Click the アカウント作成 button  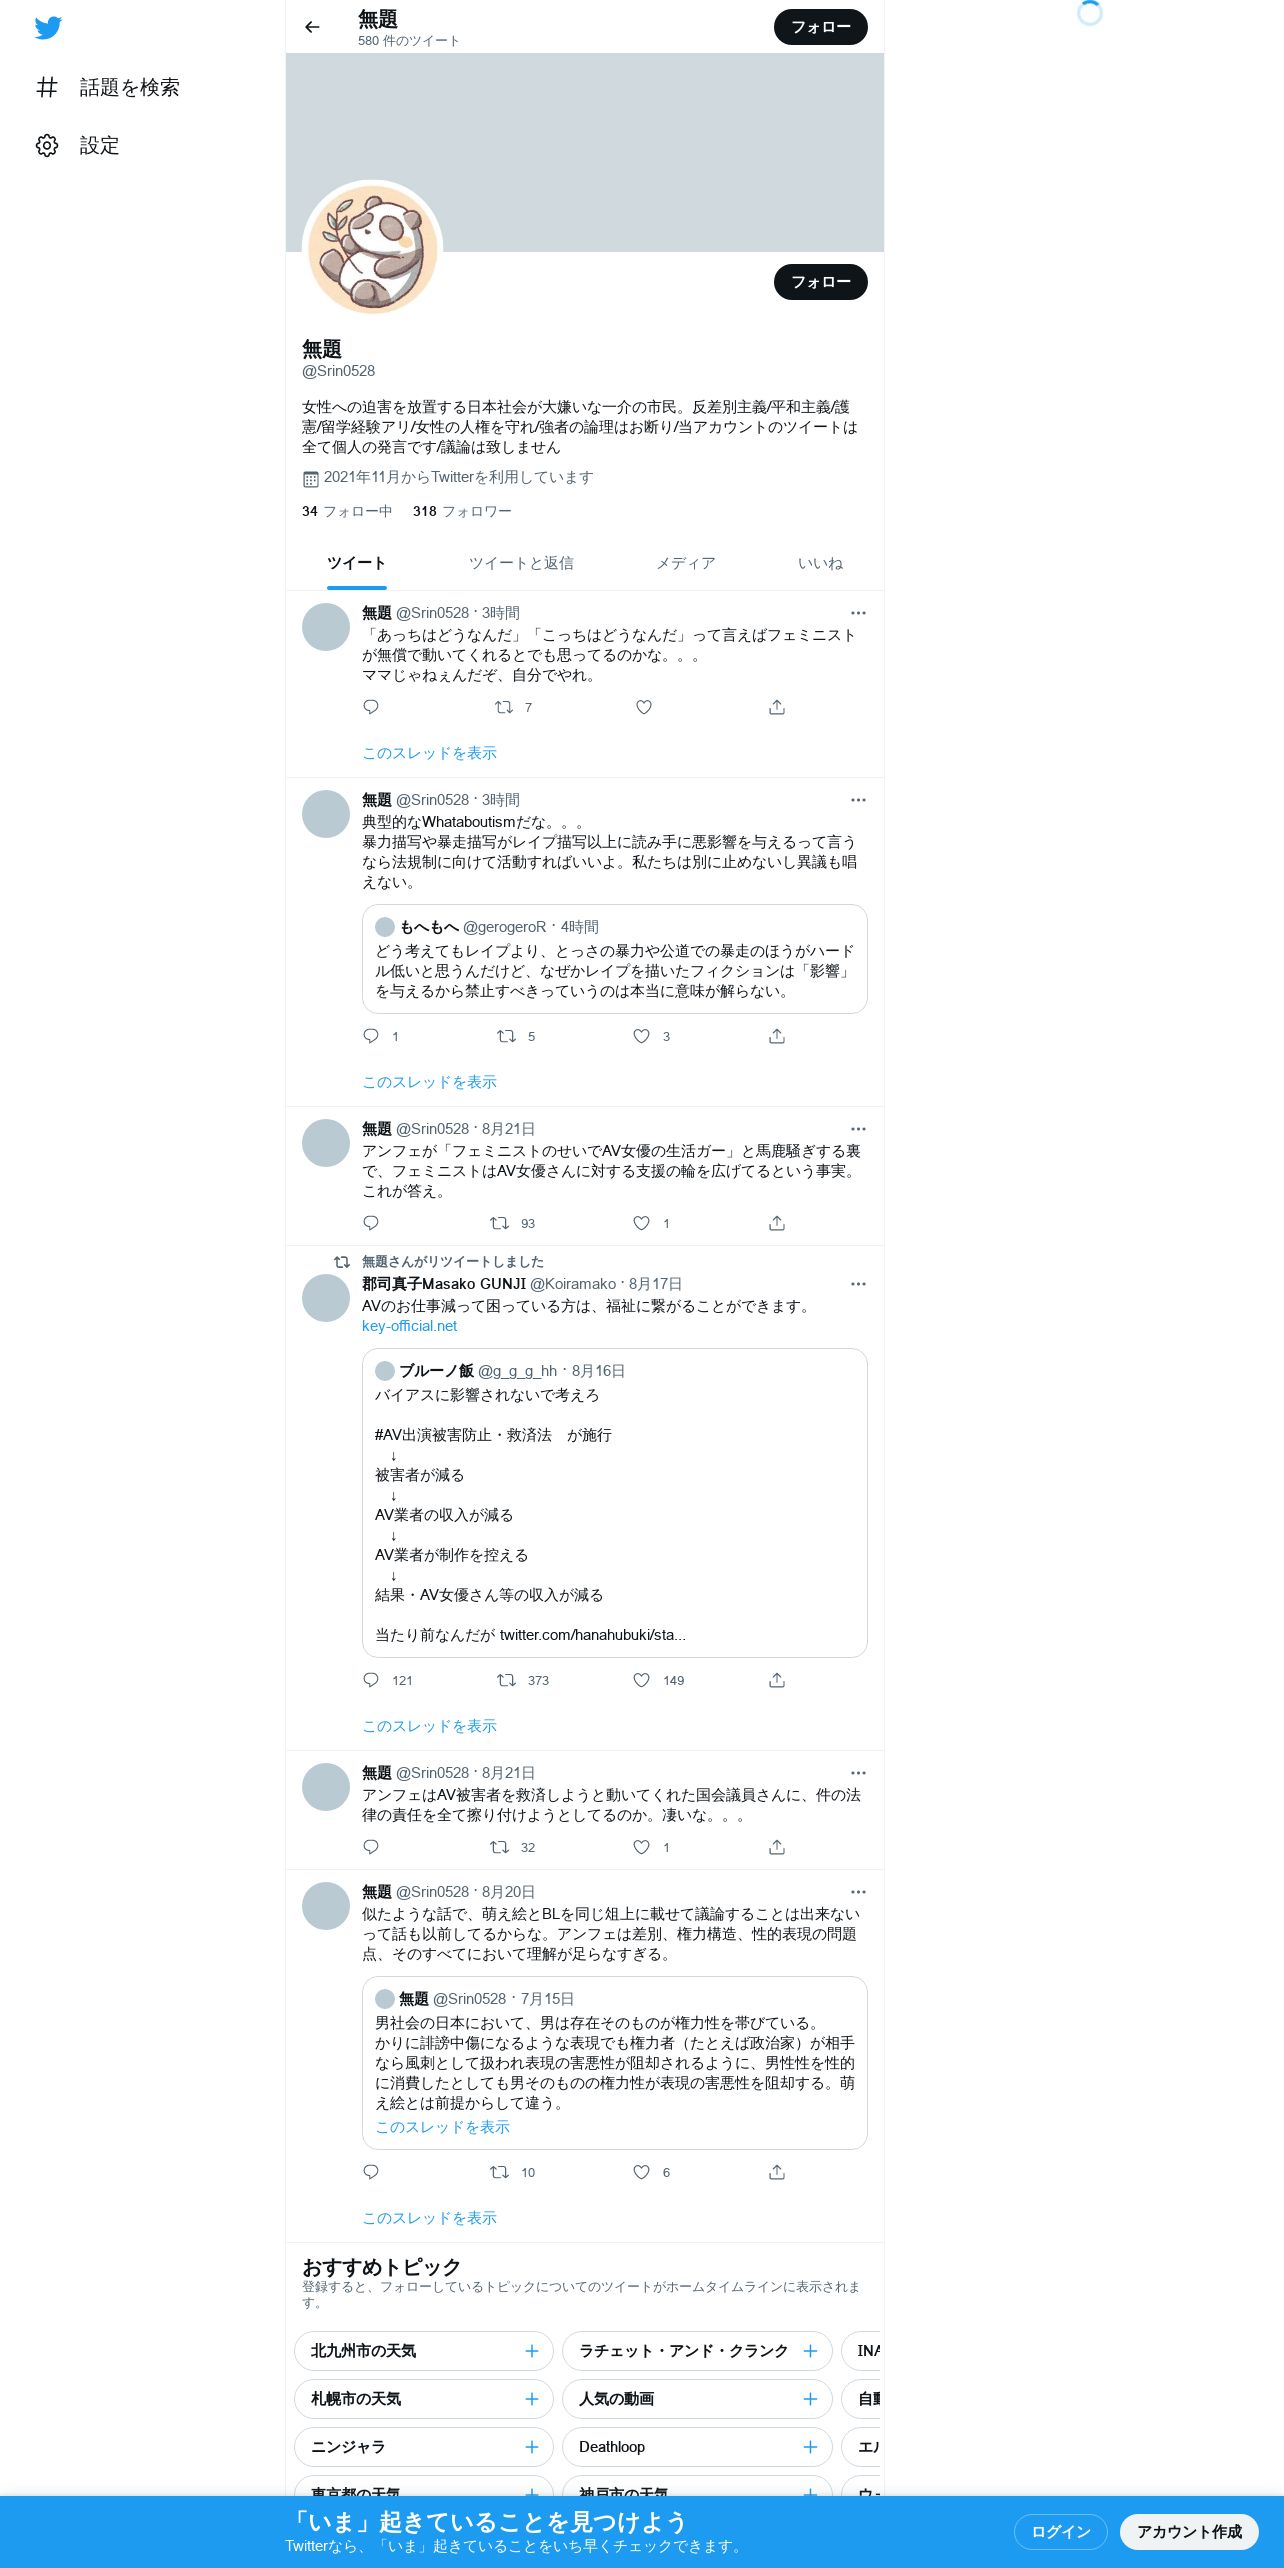coord(1189,2531)
